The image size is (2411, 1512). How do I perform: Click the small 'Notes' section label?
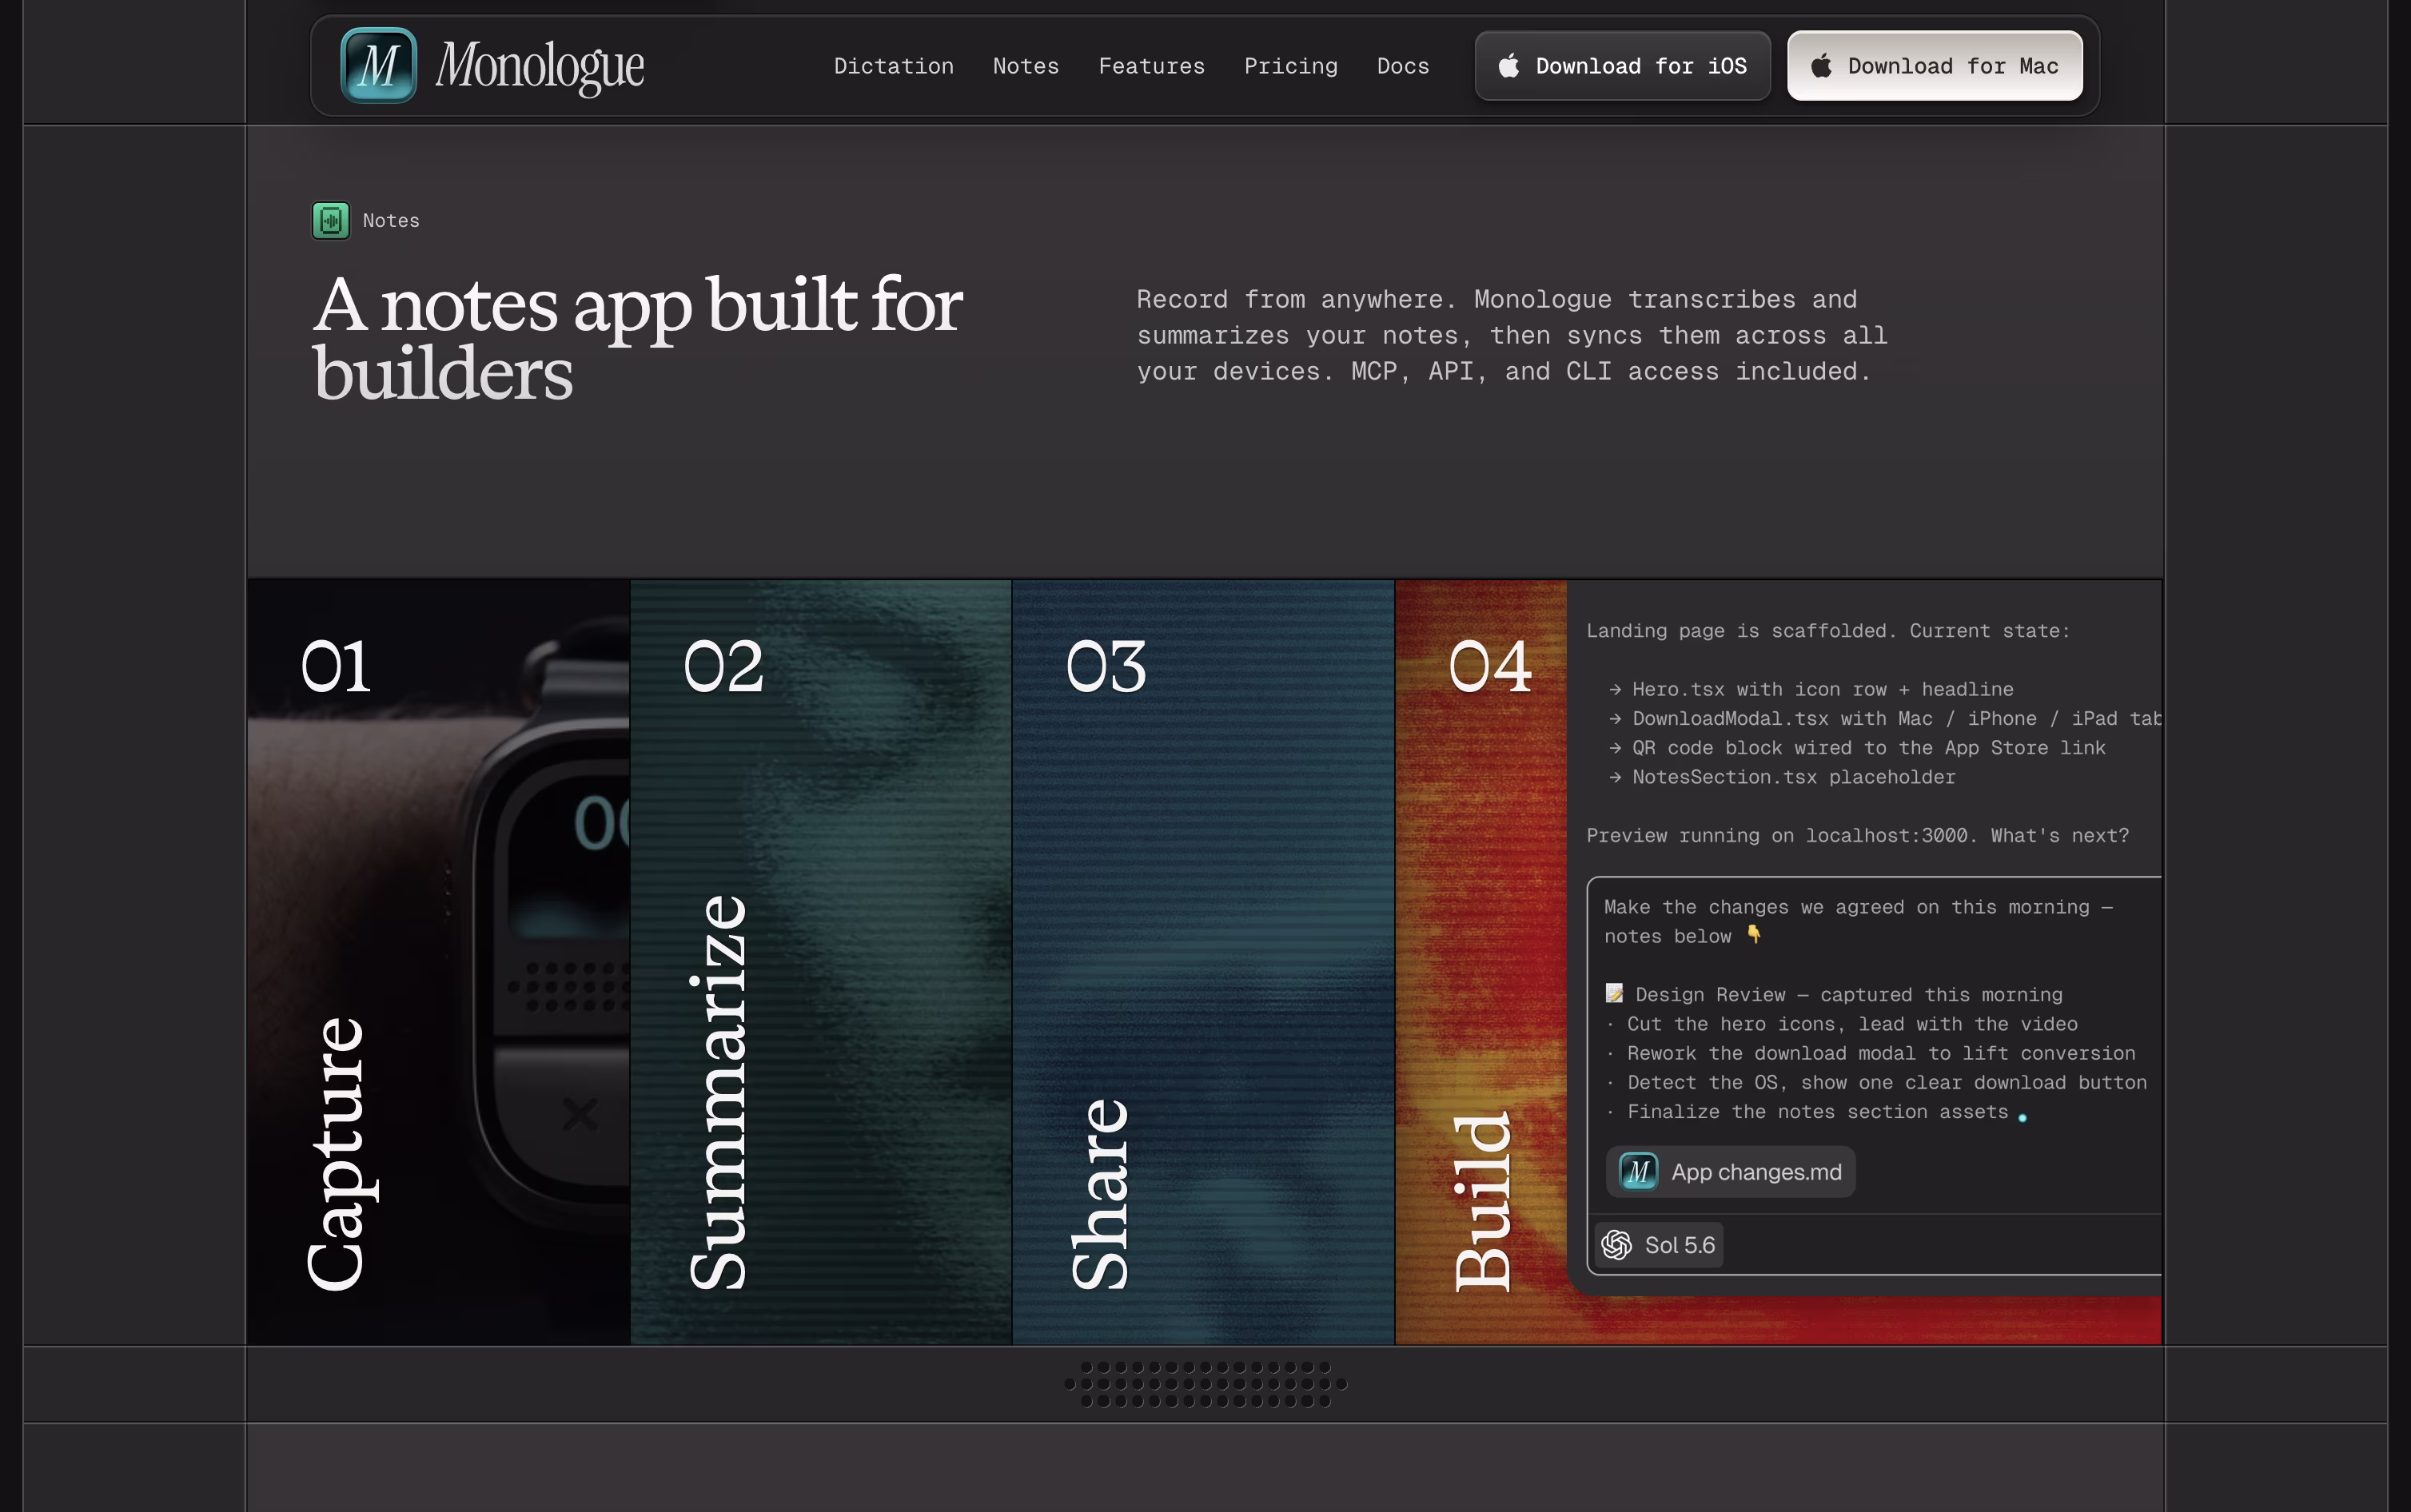pos(391,221)
